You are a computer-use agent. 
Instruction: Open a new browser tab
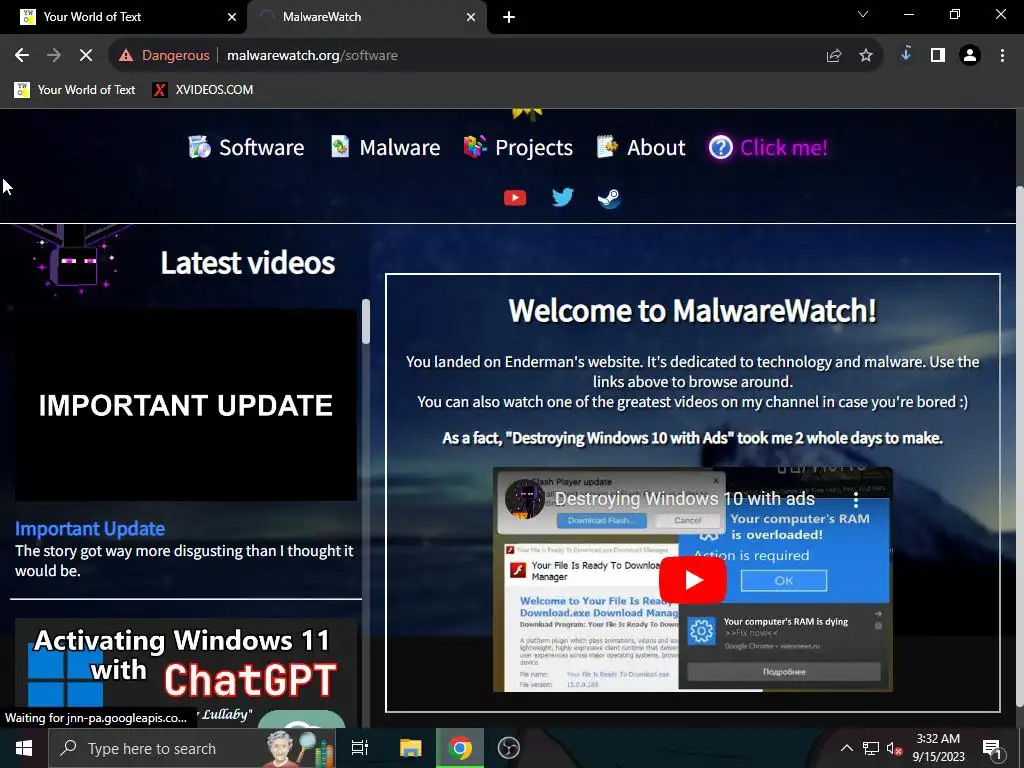click(x=509, y=17)
